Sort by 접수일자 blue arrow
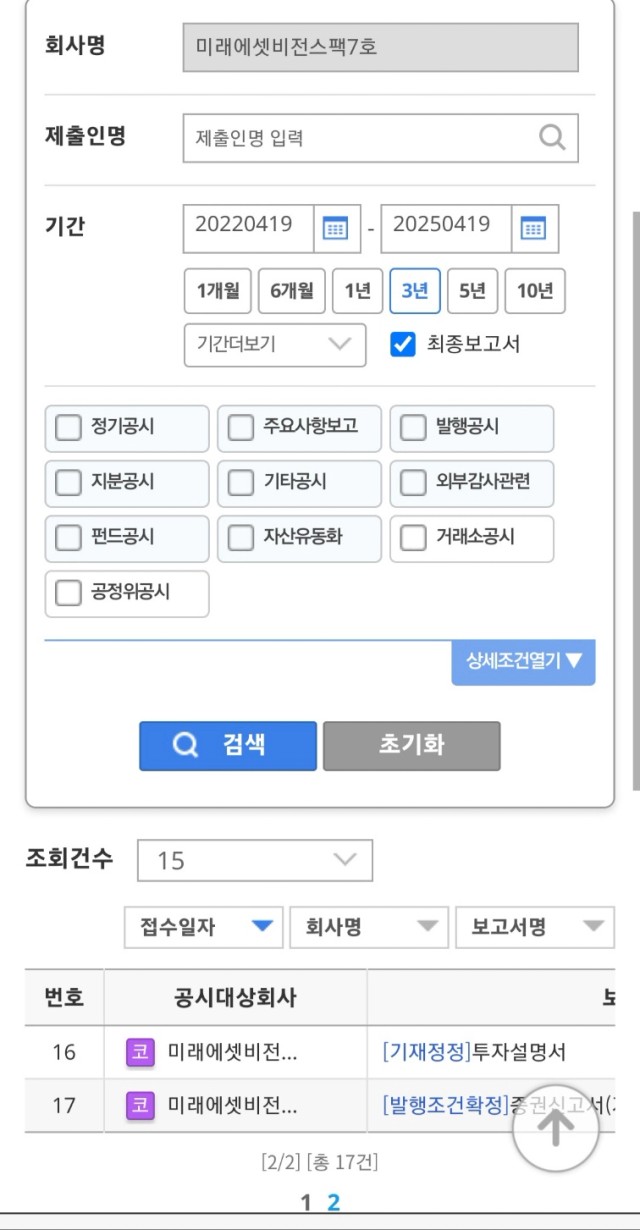640x1230 pixels. [x=262, y=927]
